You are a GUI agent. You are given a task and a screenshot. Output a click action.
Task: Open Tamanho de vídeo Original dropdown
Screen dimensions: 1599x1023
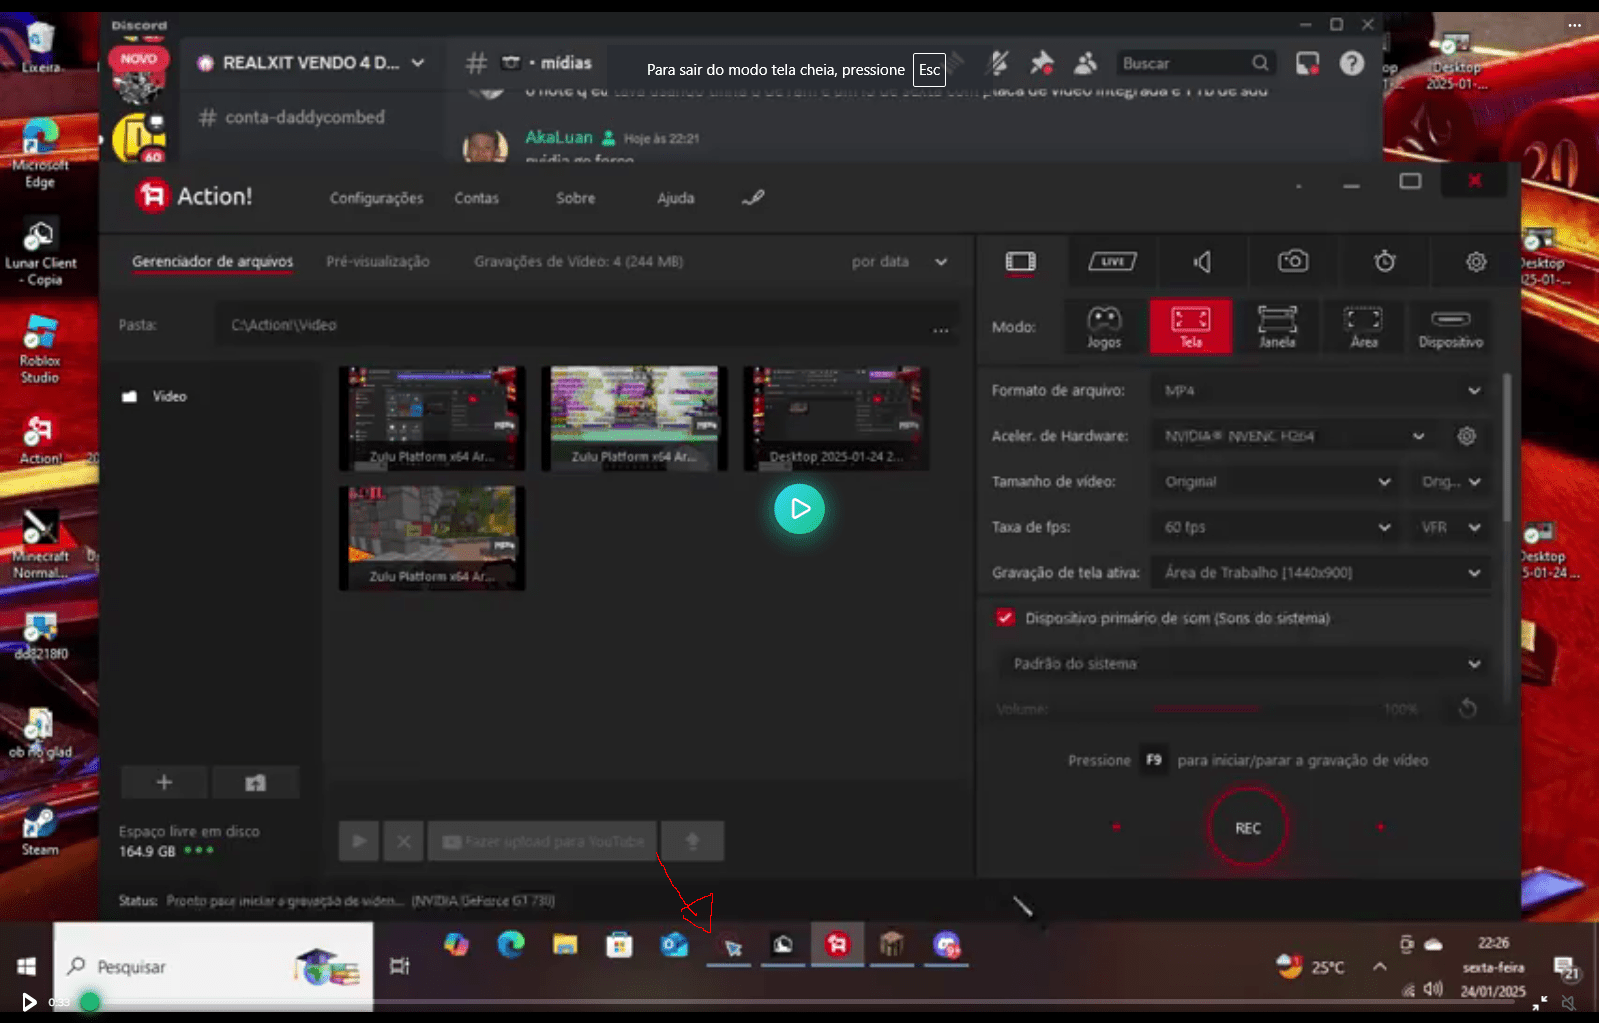(x=1276, y=481)
